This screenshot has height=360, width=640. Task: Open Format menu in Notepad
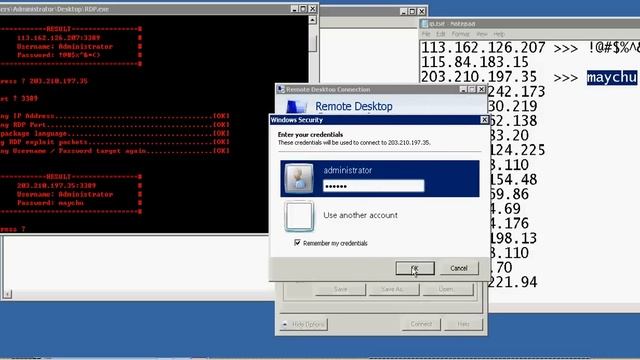[460, 34]
